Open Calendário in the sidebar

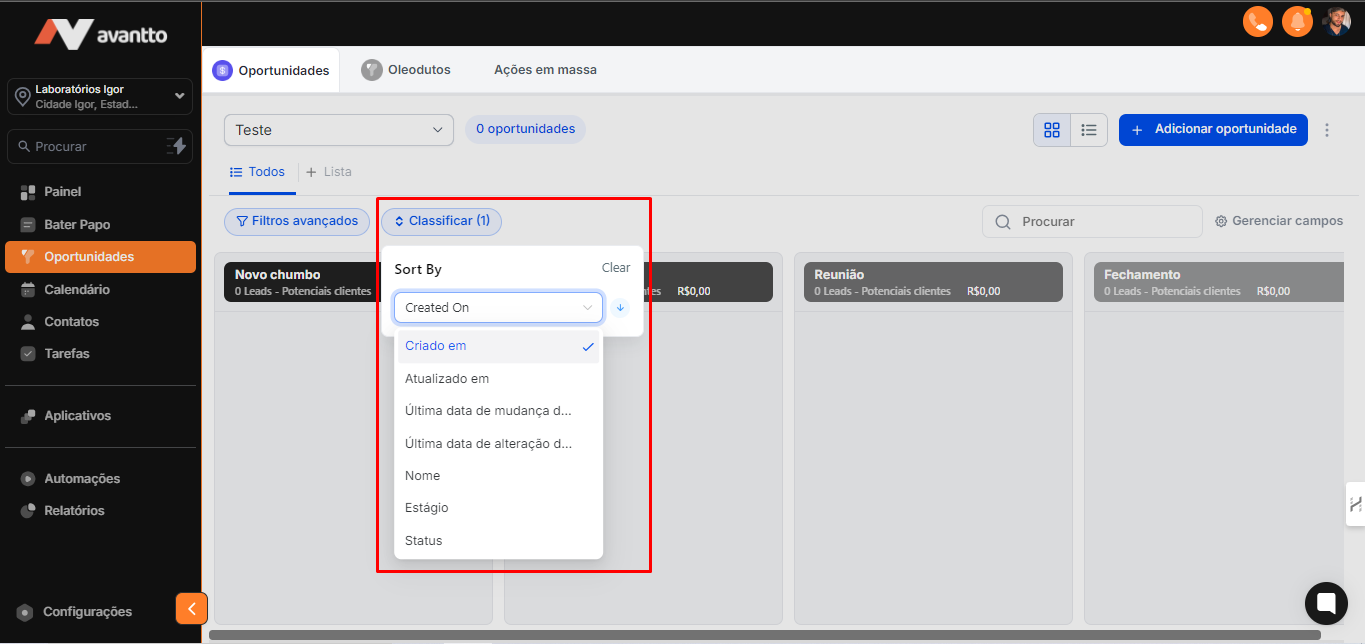coord(77,289)
